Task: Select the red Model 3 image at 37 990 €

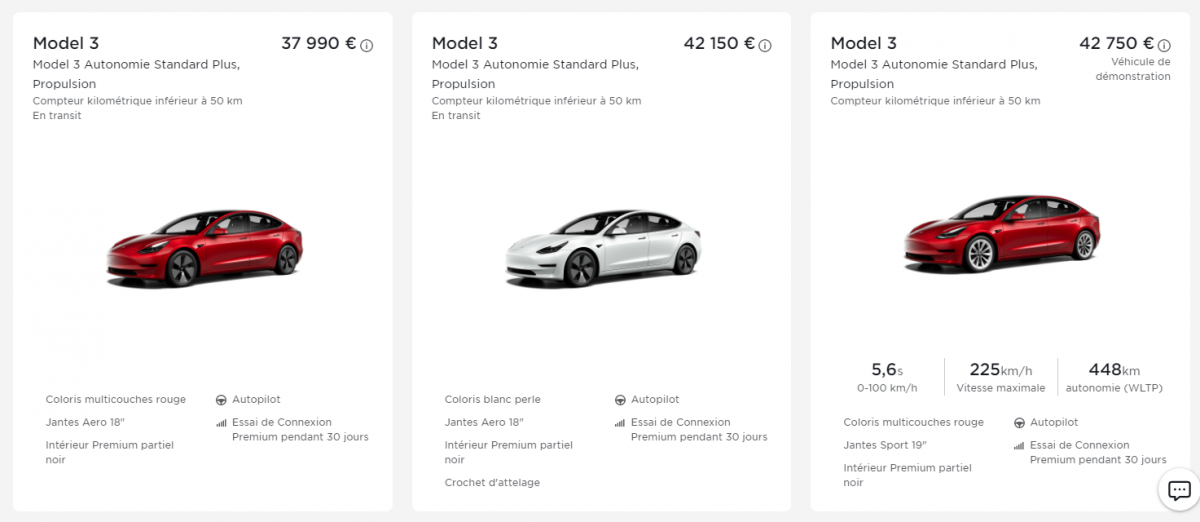Action: pos(204,246)
